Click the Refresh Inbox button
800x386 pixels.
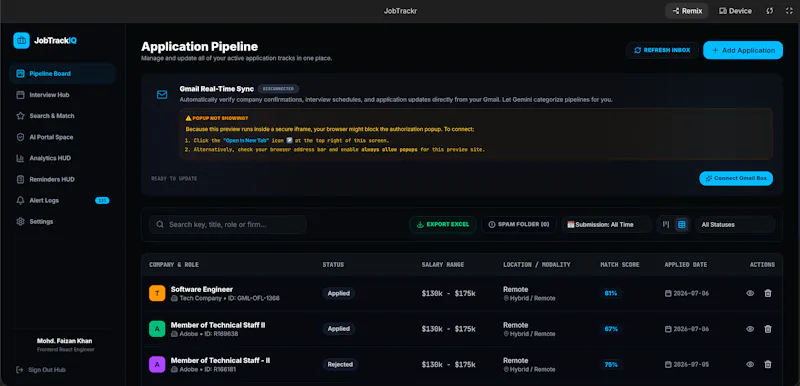(x=662, y=50)
